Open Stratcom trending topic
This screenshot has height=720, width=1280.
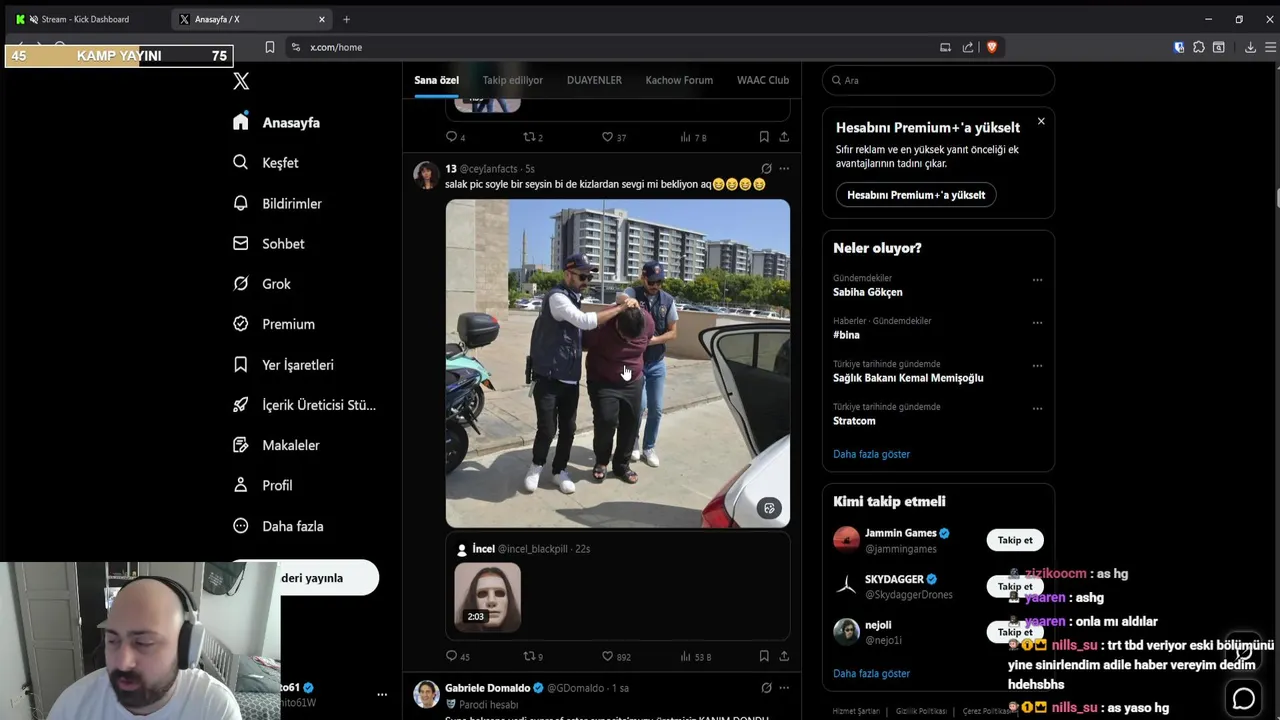[854, 421]
